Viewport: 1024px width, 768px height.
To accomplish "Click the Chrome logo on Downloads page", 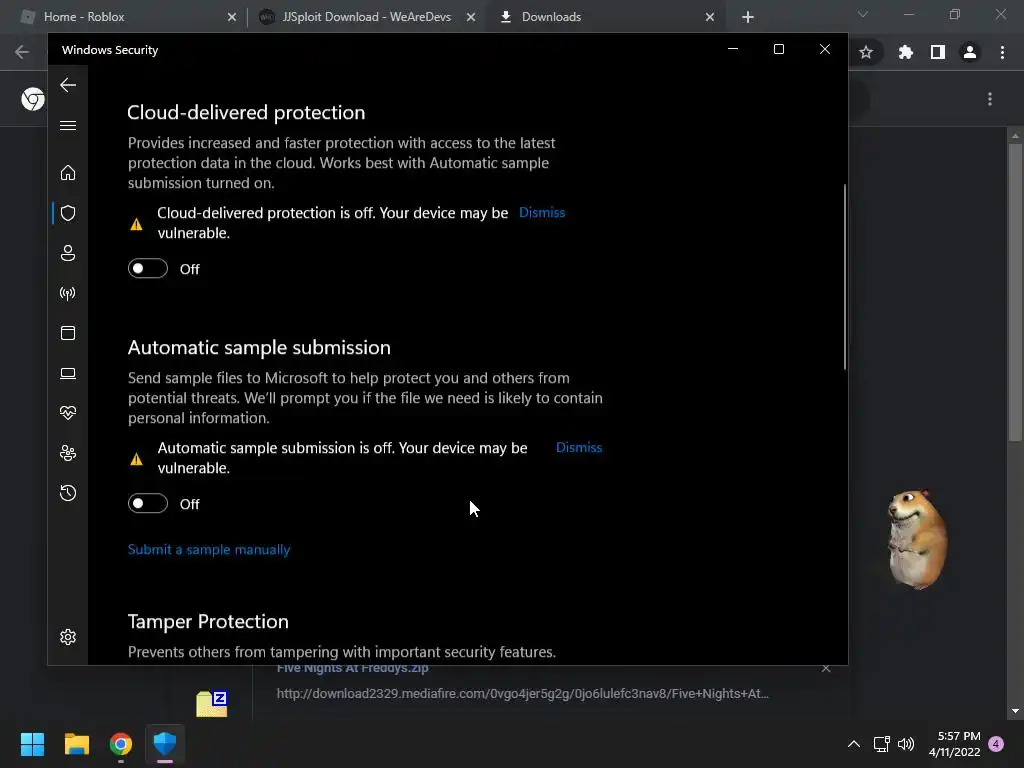I will point(33,99).
